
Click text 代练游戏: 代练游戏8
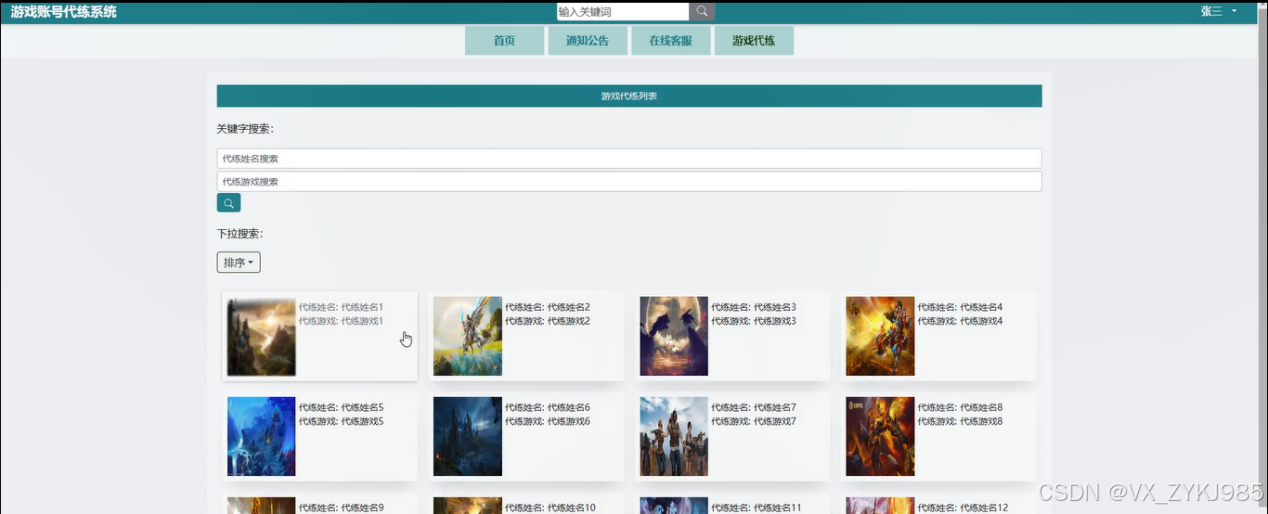pos(960,421)
